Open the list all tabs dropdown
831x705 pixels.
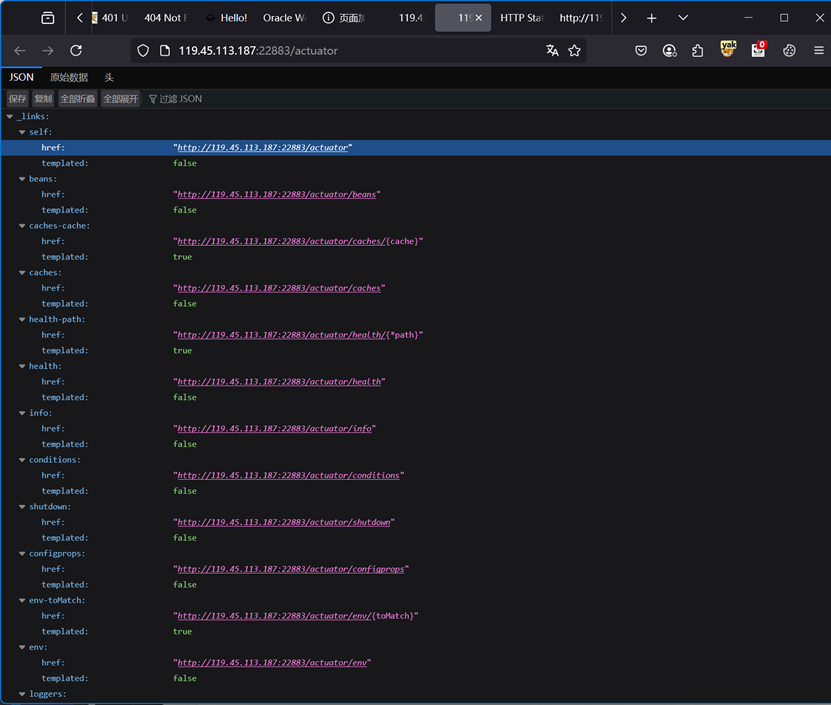(683, 18)
